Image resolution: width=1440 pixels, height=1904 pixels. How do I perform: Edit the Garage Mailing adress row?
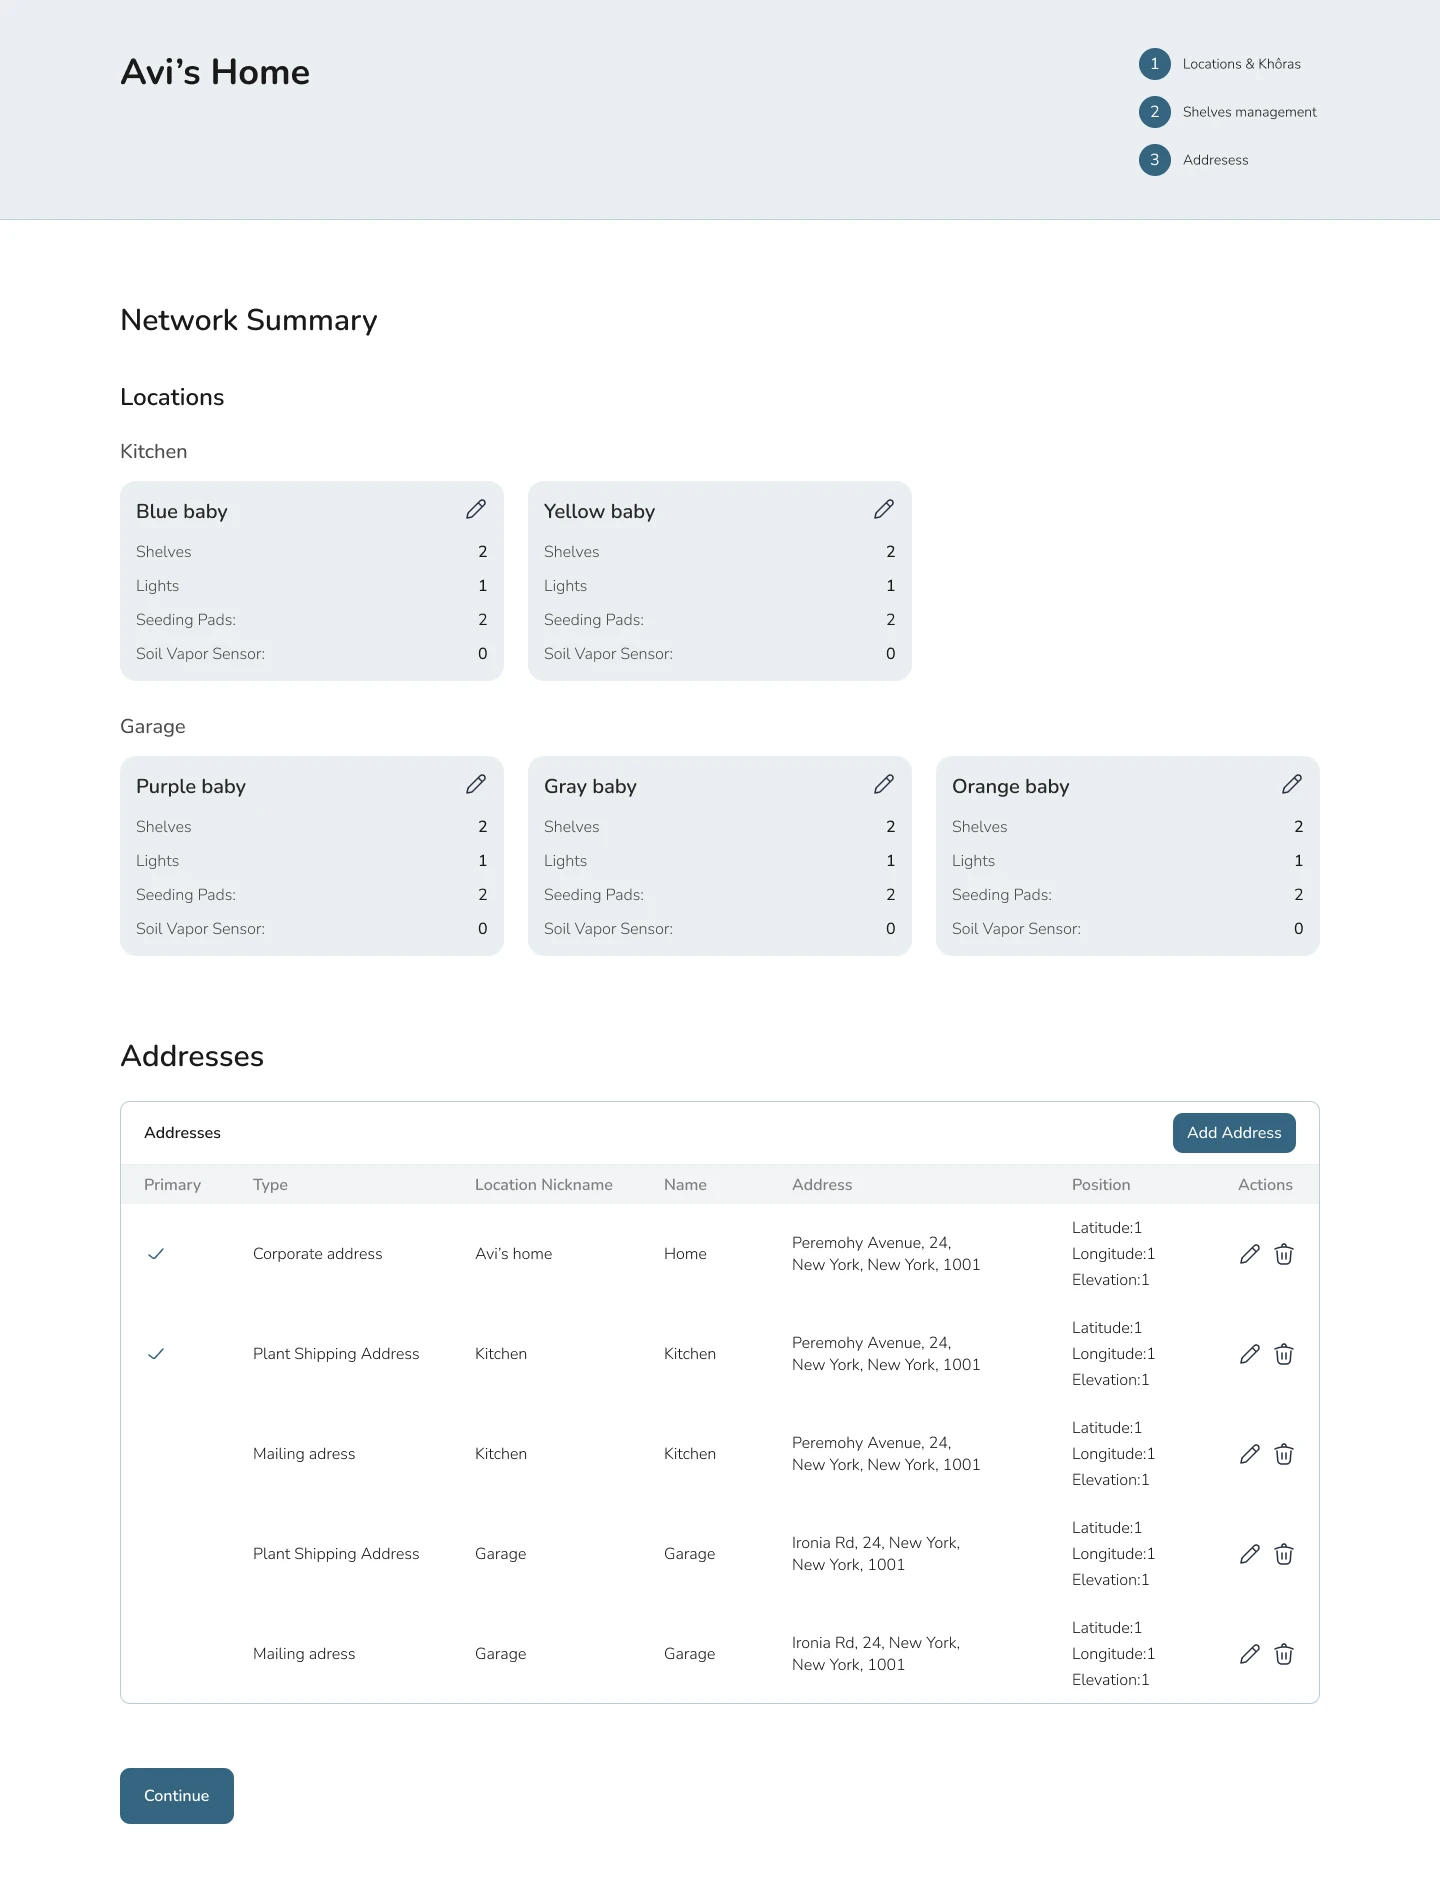(x=1250, y=1654)
